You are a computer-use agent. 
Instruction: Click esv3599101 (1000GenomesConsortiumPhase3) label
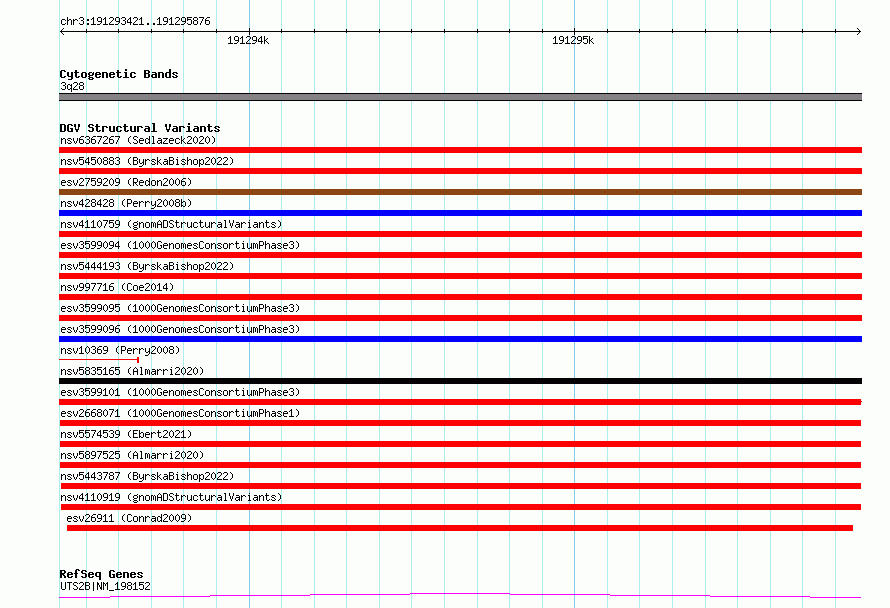tap(180, 392)
